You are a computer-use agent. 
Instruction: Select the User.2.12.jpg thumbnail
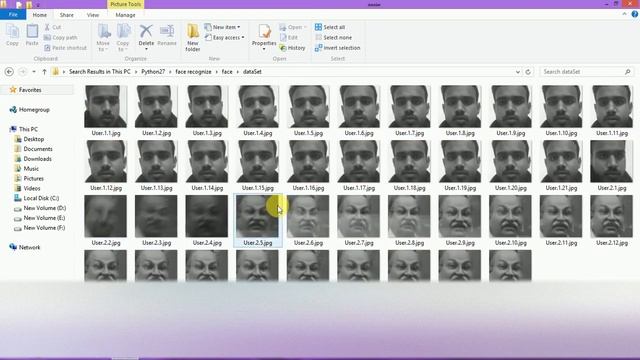pyautogui.click(x=612, y=216)
